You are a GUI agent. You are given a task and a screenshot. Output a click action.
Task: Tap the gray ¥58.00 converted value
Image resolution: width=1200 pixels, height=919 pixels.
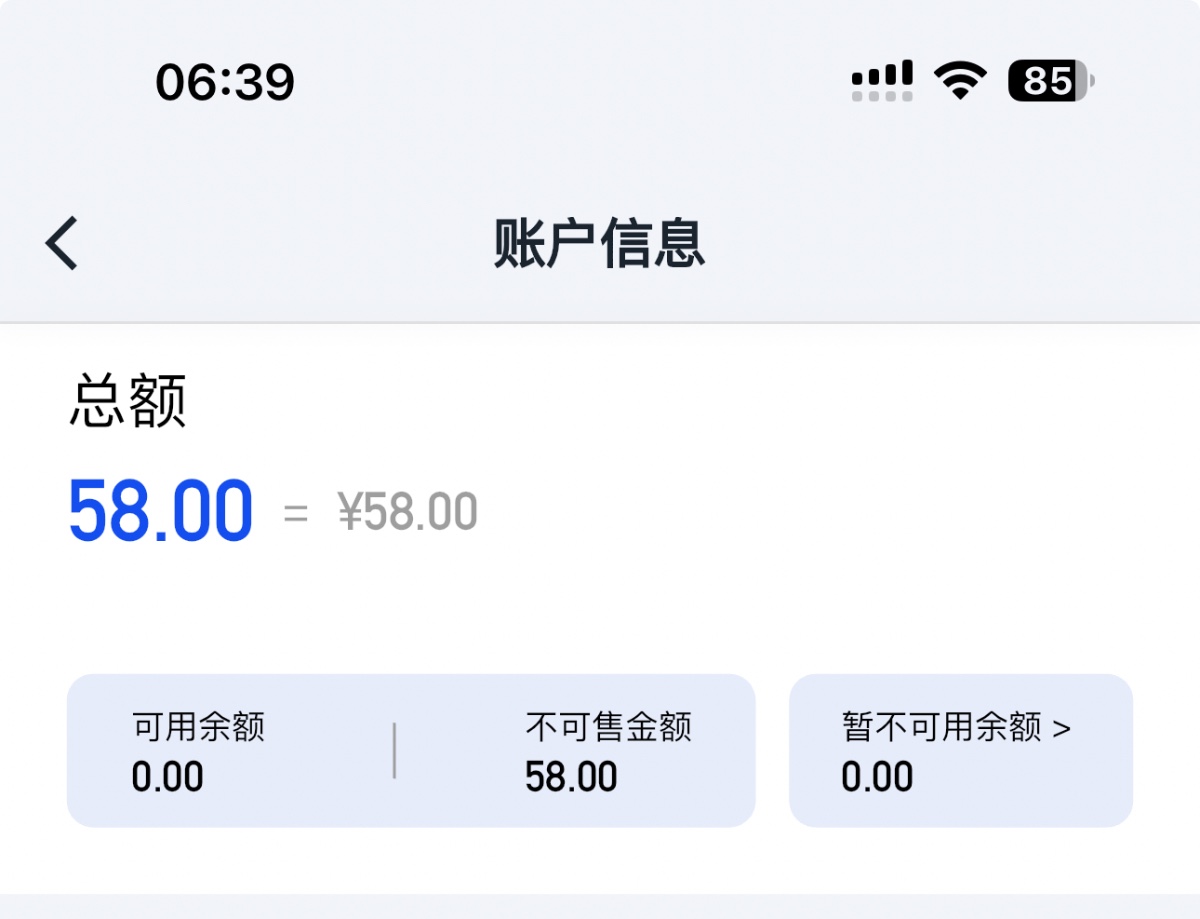pos(408,513)
